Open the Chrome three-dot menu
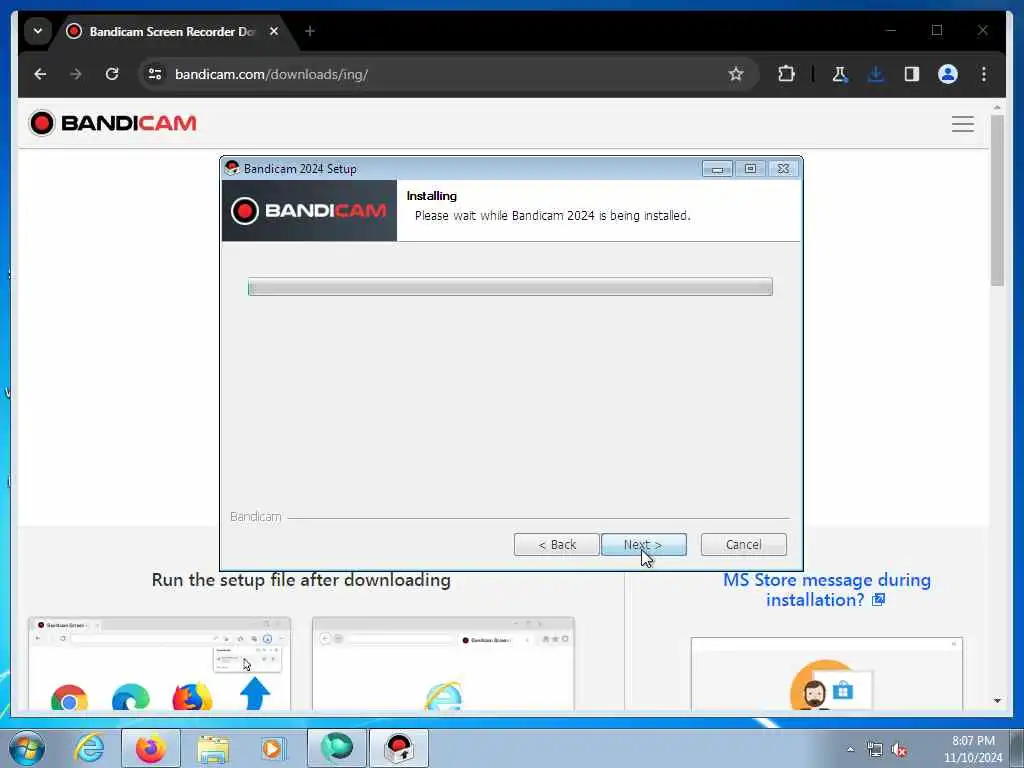Viewport: 1024px width, 768px height. tap(984, 74)
